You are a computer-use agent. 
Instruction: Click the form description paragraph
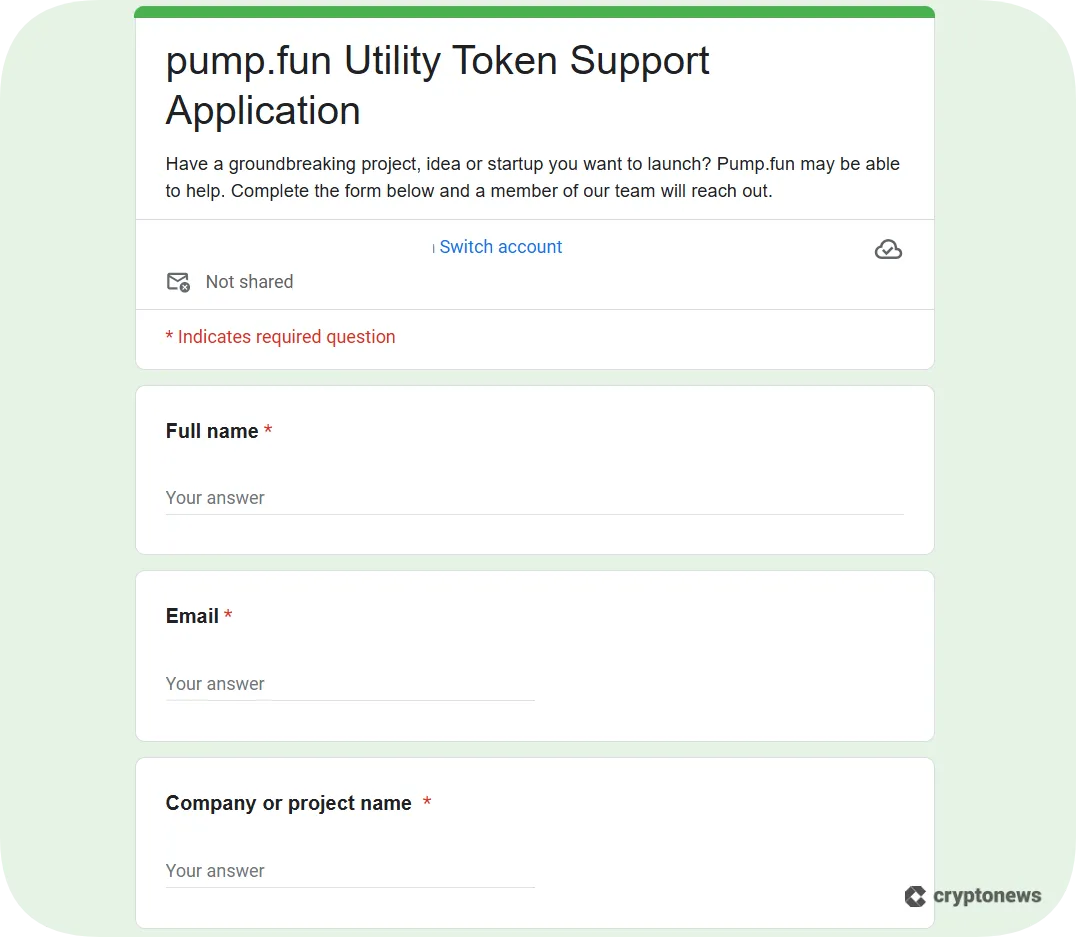[532, 177]
